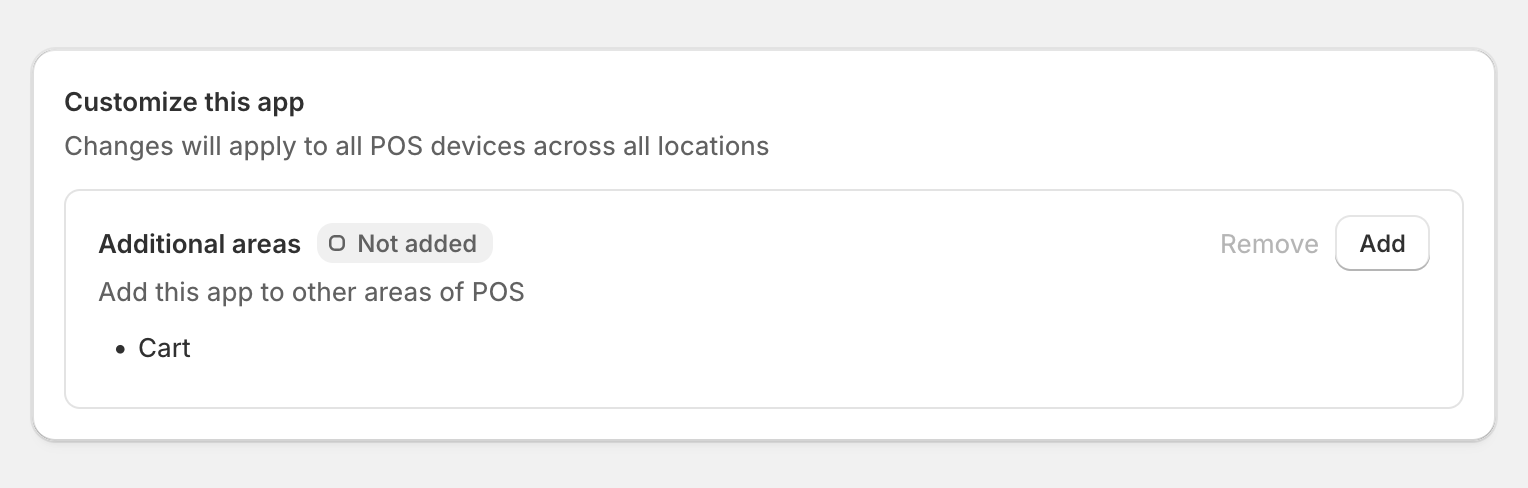Click the Cart list item

[164, 349]
